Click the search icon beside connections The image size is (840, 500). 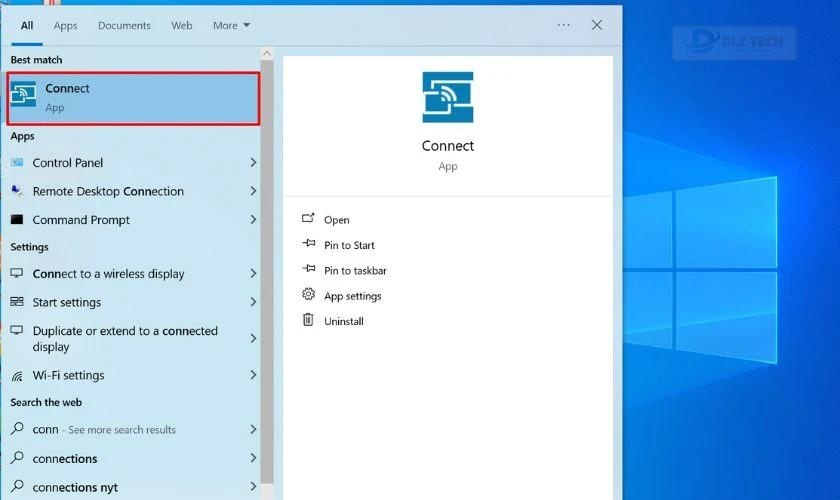point(17,458)
